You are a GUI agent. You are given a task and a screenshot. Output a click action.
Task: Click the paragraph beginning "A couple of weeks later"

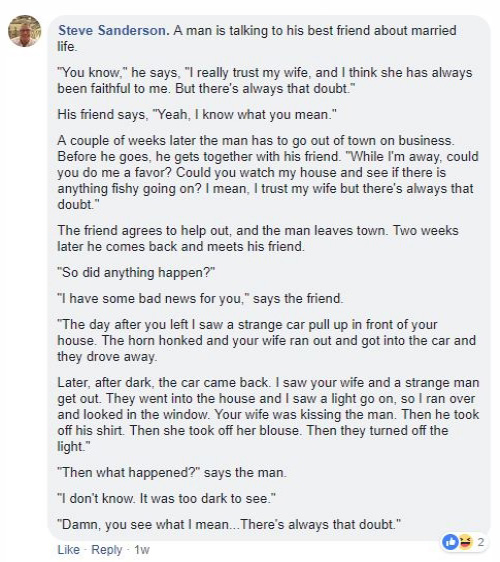click(x=268, y=172)
